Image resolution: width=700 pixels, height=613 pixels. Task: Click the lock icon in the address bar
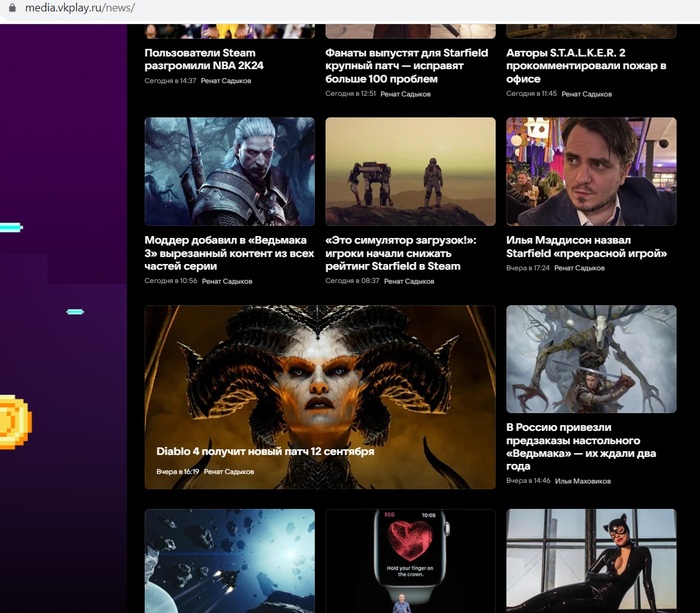12,8
